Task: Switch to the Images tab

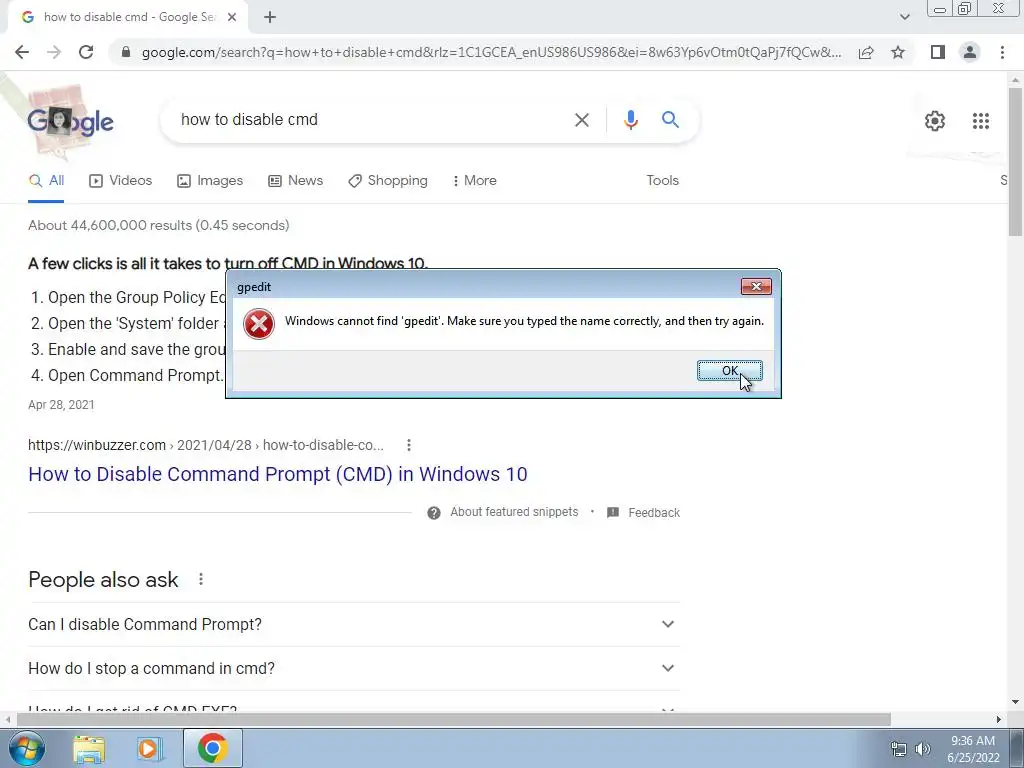Action: tap(210, 181)
